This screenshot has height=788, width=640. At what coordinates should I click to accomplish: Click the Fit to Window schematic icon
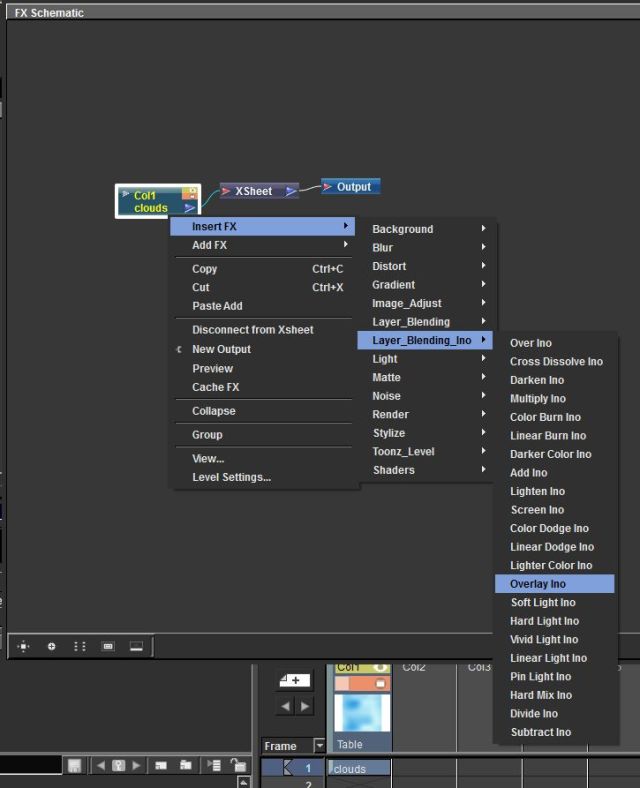[x=23, y=647]
